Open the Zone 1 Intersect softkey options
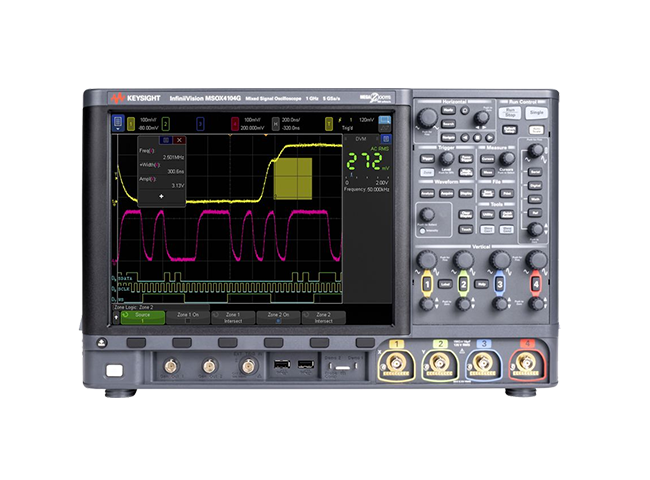Image resolution: width=650 pixels, height=480 pixels. point(233,317)
